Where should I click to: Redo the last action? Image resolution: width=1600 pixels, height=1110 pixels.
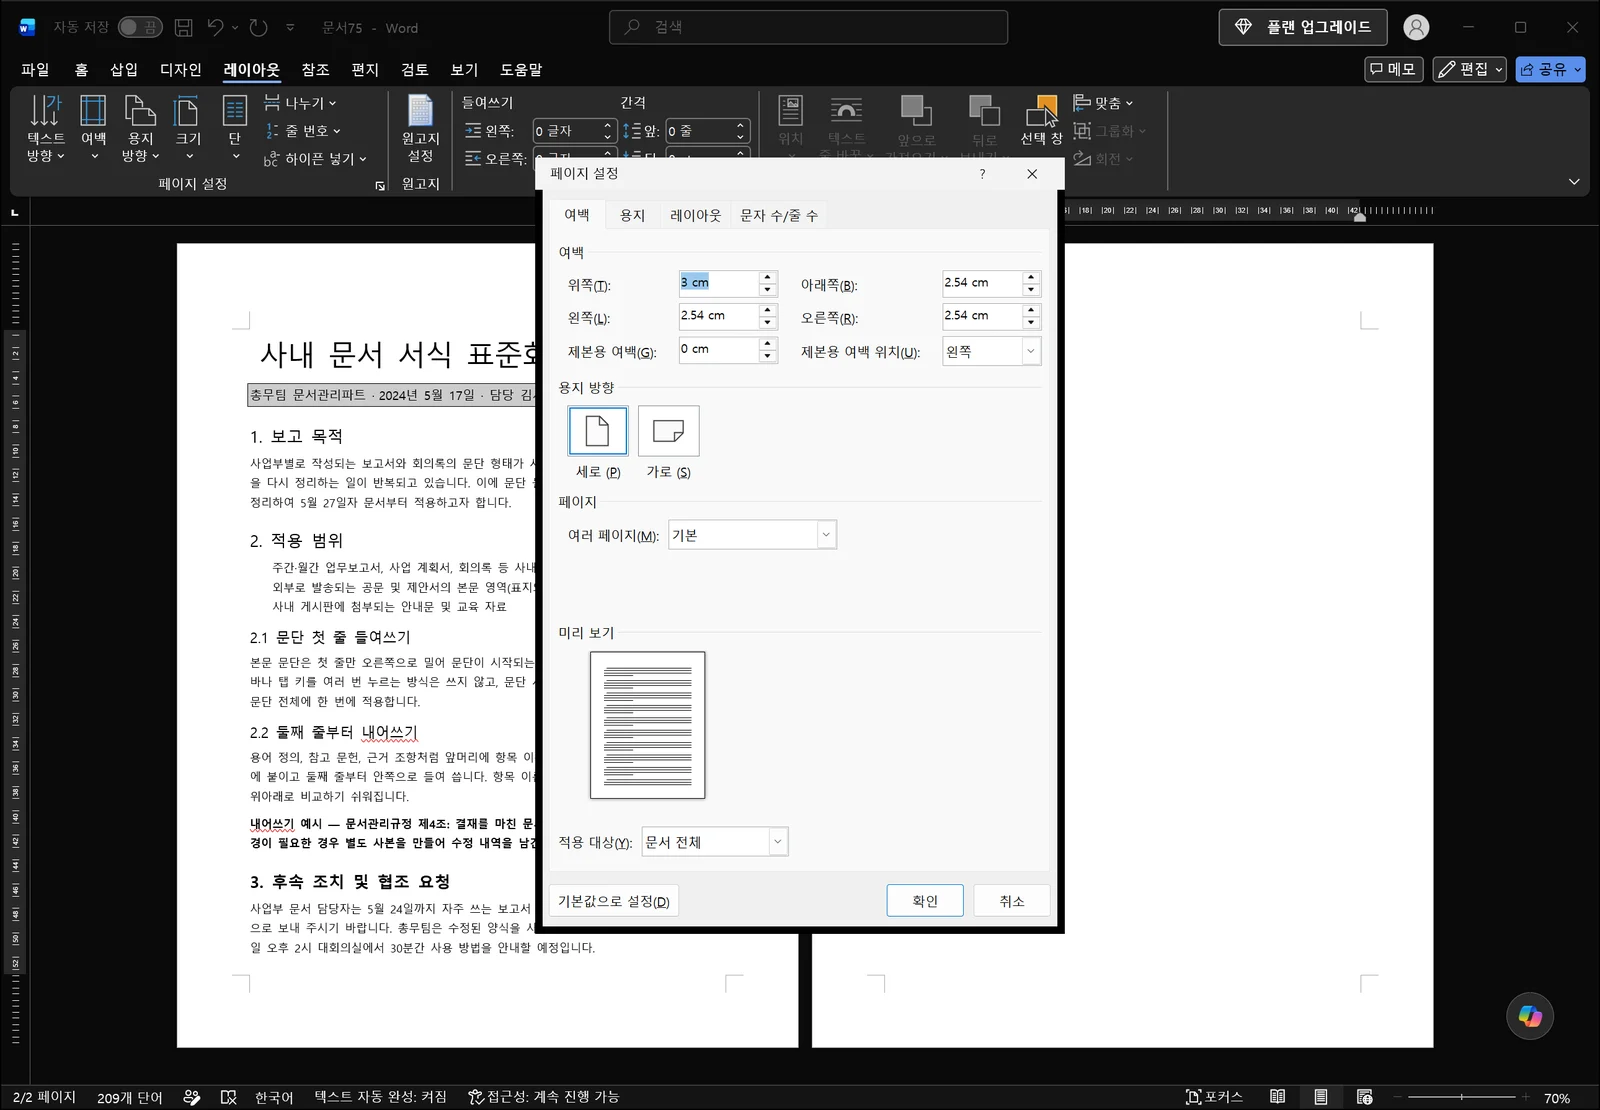[x=259, y=28]
